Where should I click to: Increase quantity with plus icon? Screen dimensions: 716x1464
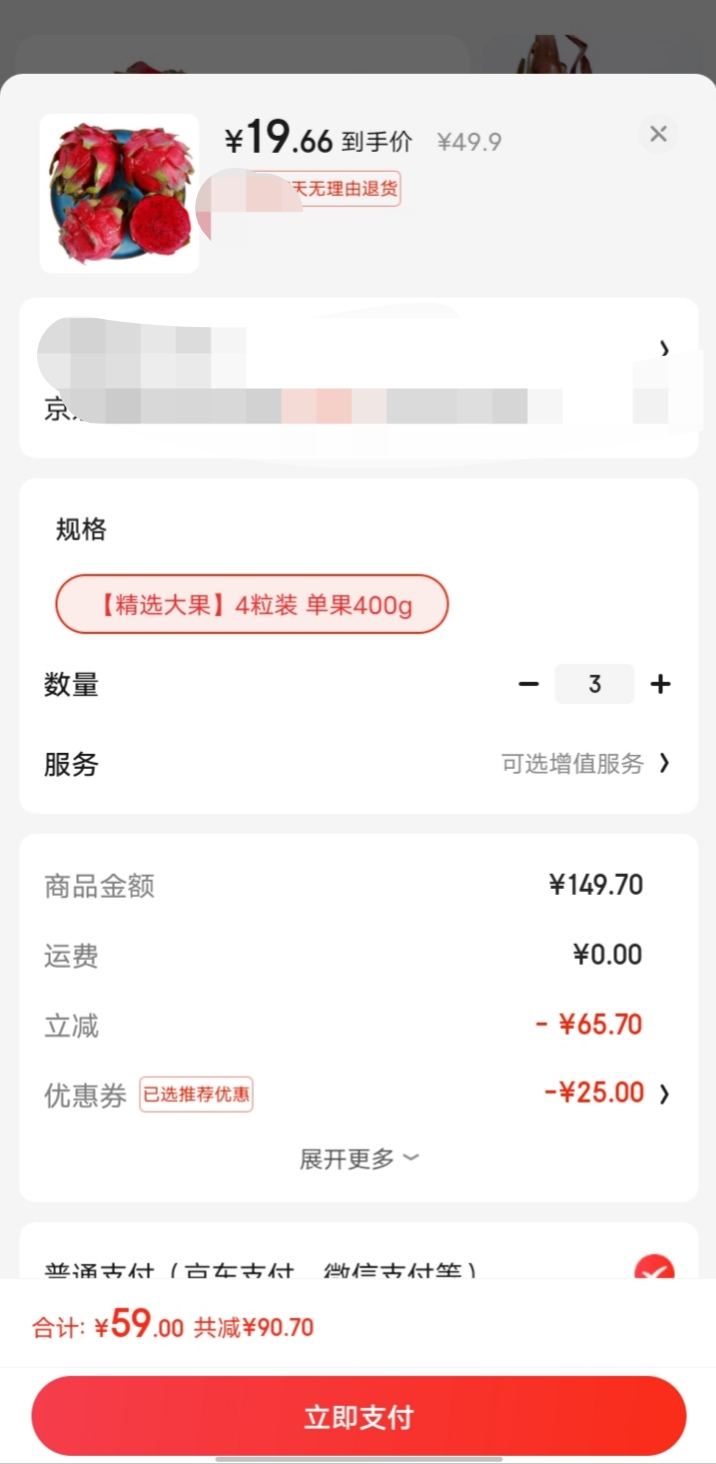(660, 684)
